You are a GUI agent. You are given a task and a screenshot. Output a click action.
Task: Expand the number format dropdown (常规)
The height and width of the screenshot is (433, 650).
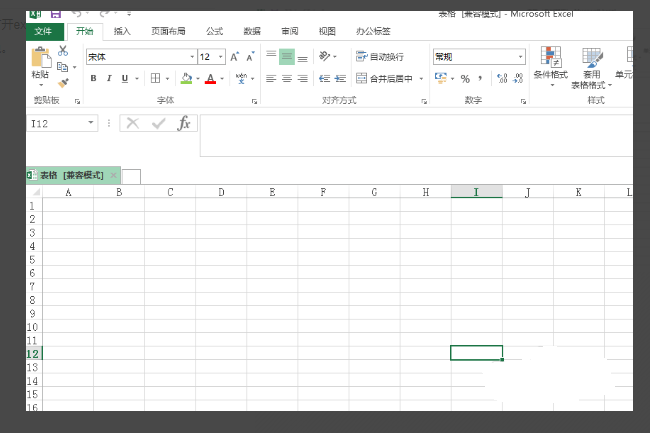pos(520,57)
